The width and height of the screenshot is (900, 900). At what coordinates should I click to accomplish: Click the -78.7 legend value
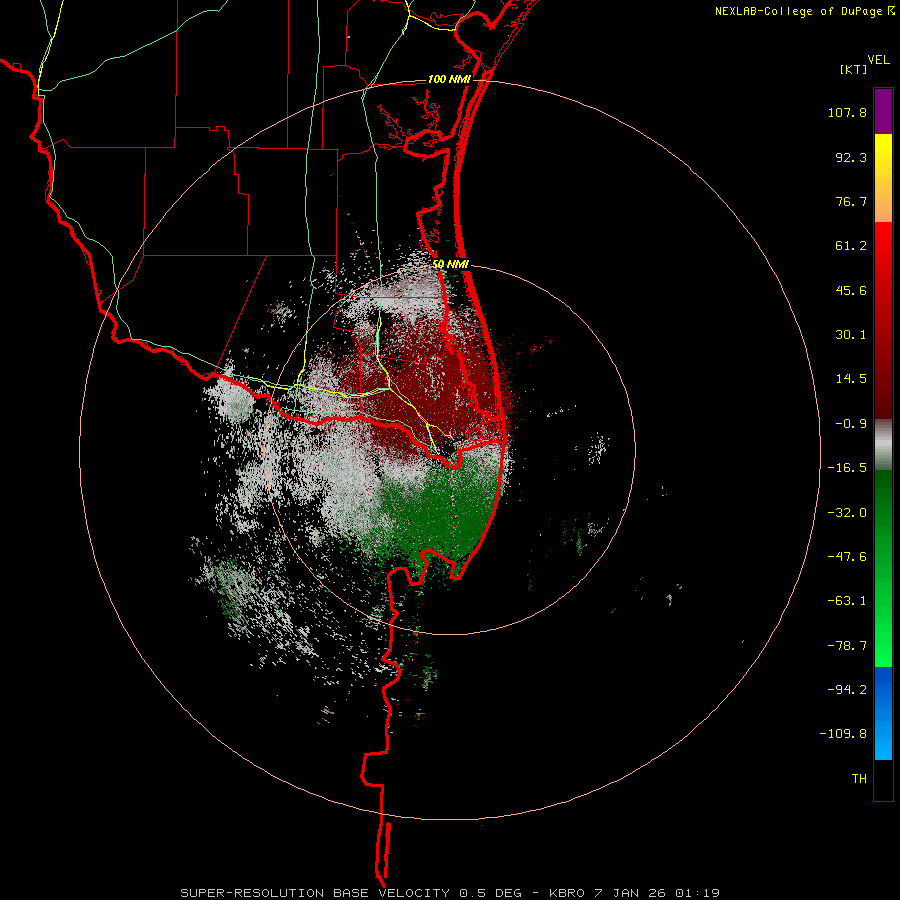(x=847, y=646)
